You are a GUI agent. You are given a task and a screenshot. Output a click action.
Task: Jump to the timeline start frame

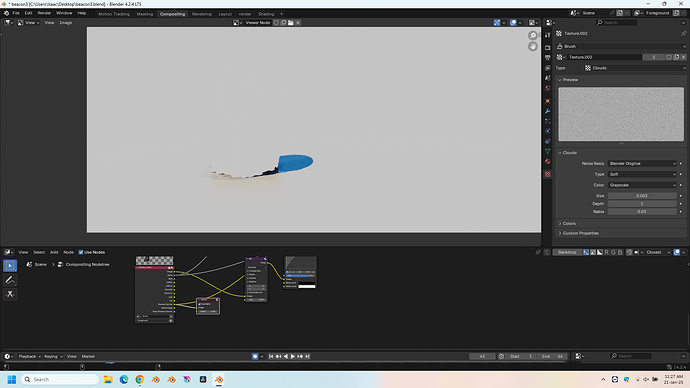pyautogui.click(x=271, y=356)
